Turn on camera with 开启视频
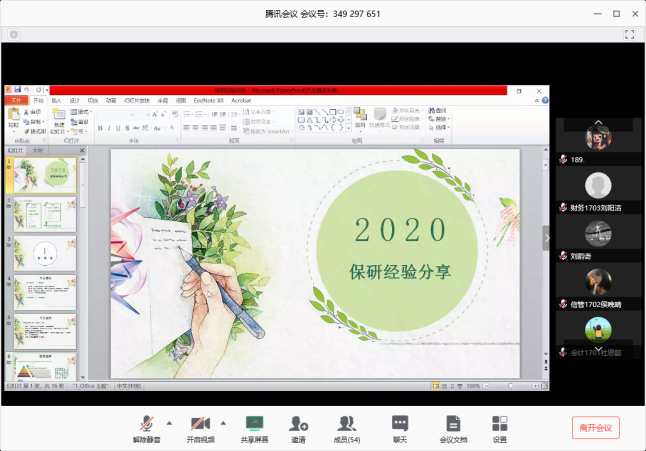This screenshot has height=451, width=646. (201, 424)
